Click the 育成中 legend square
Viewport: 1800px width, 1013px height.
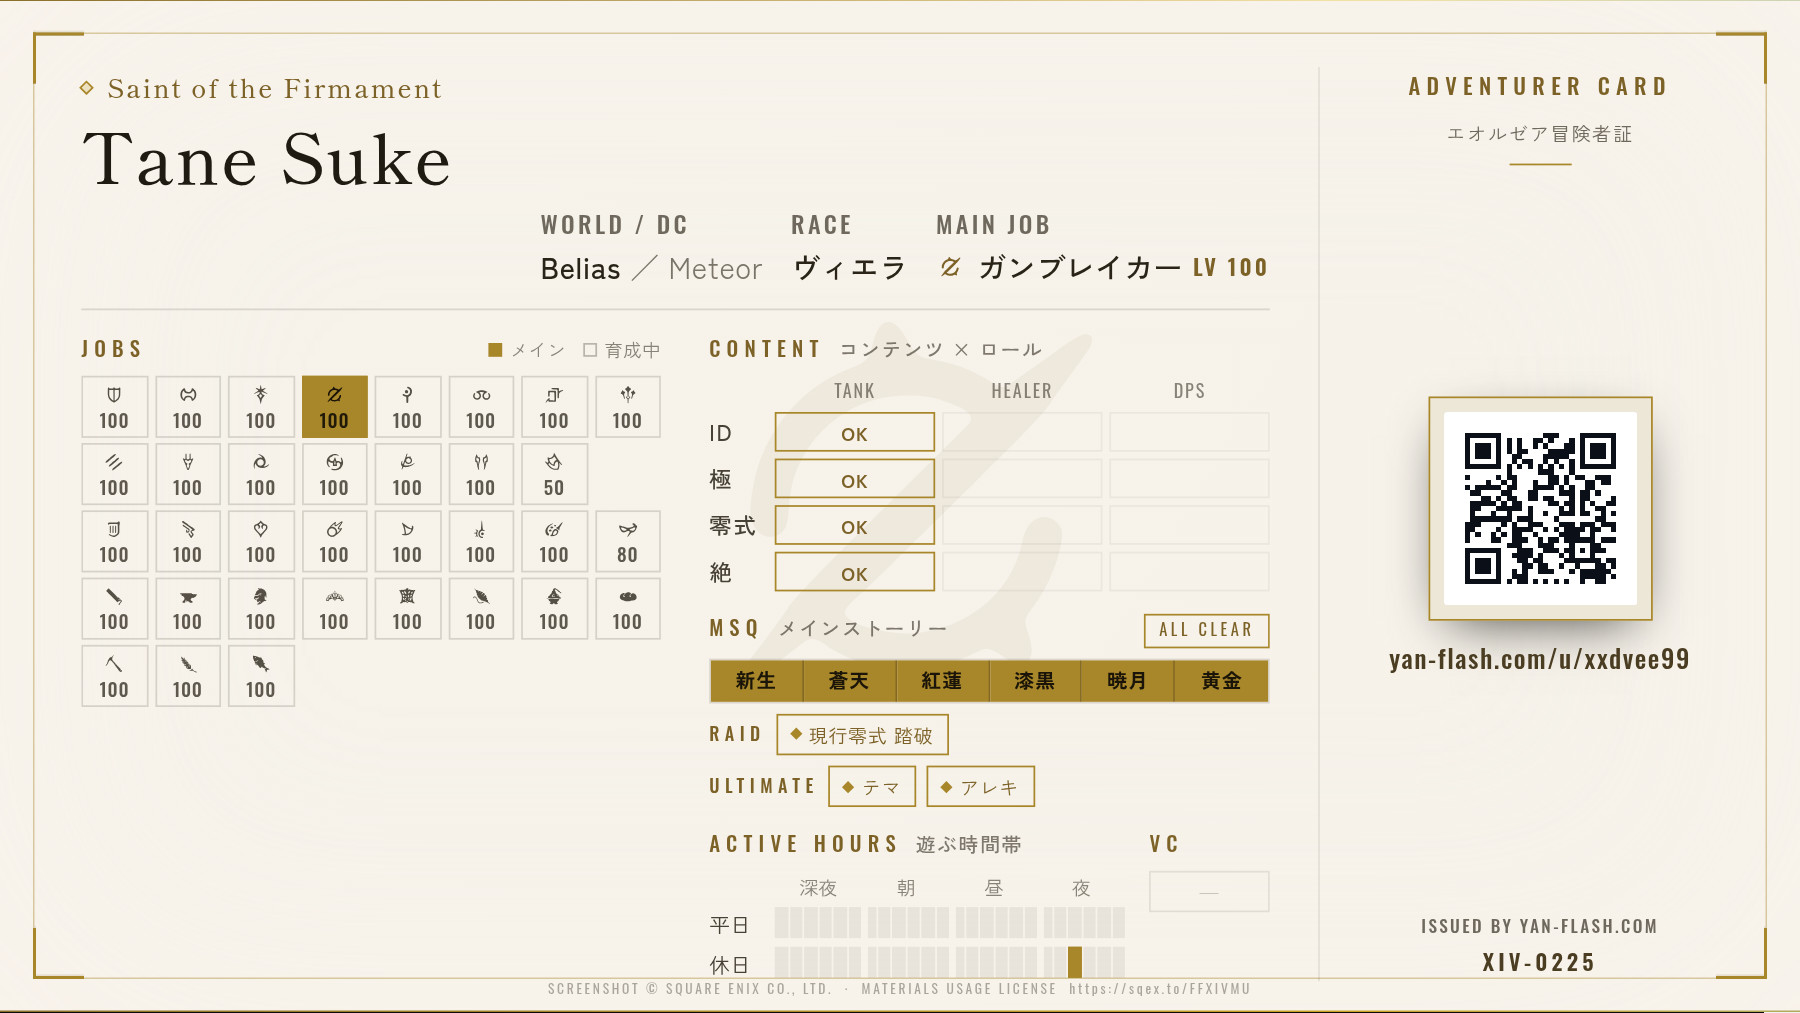coord(590,350)
